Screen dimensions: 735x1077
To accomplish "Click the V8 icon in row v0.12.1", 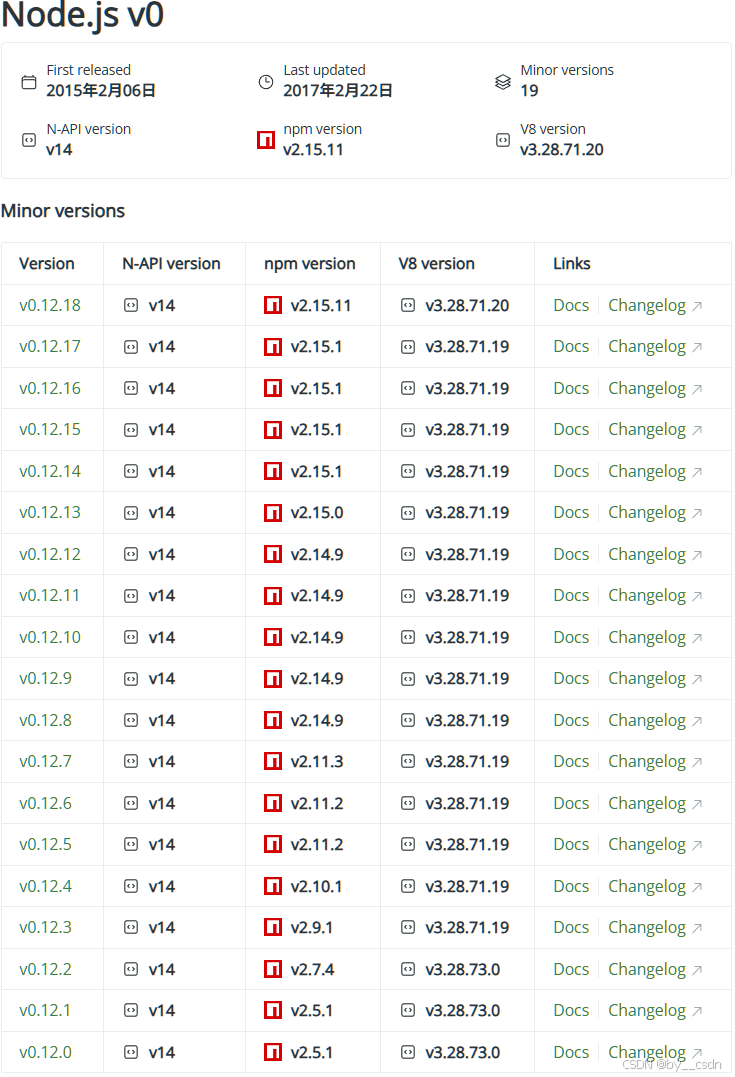I will point(408,1011).
